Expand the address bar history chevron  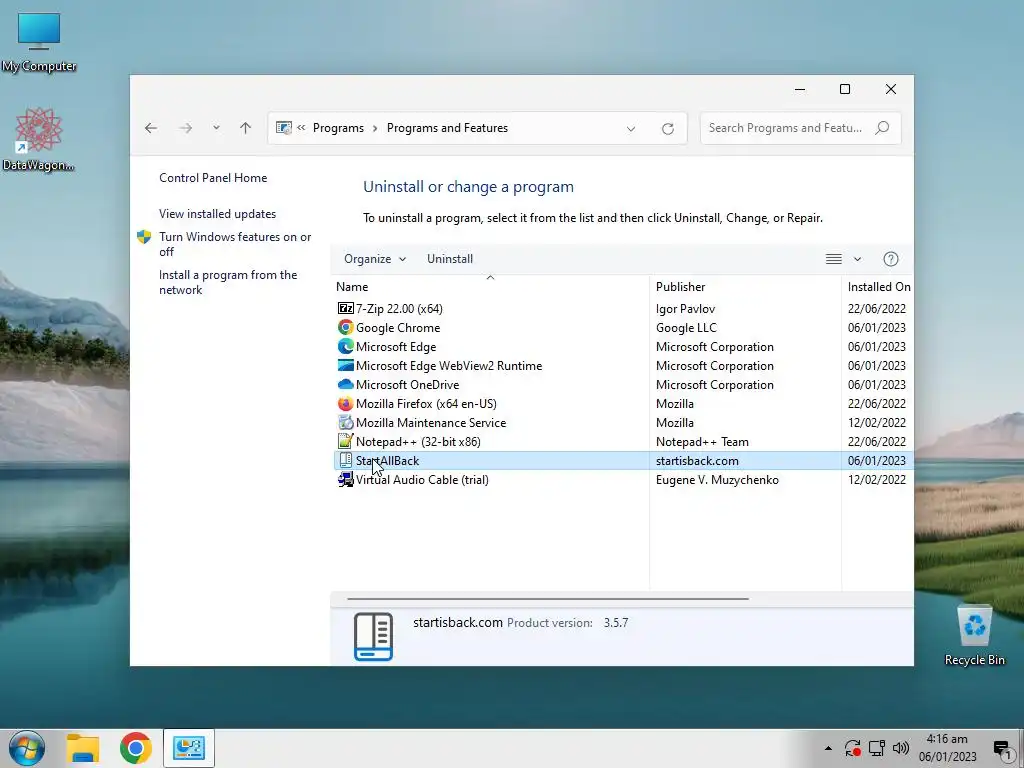(x=631, y=129)
